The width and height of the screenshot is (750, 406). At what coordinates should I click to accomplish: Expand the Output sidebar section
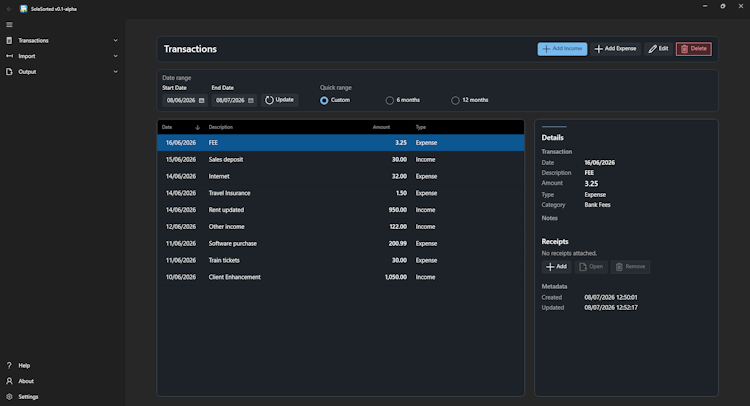62,72
